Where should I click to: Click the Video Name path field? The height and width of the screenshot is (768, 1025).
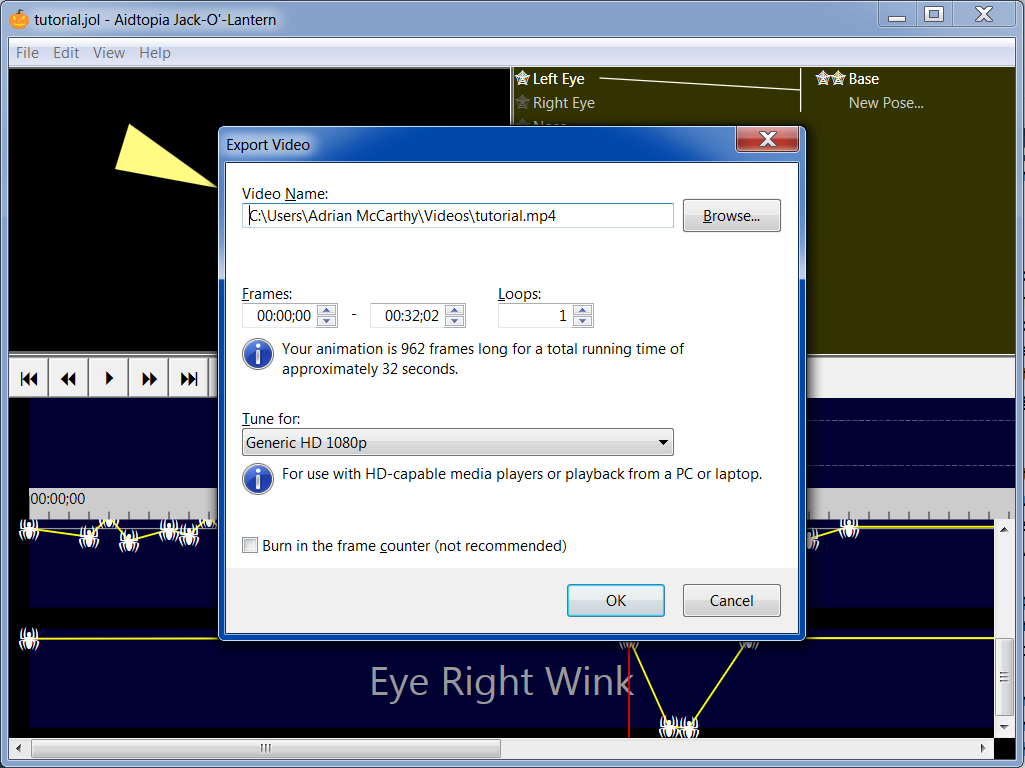point(458,216)
